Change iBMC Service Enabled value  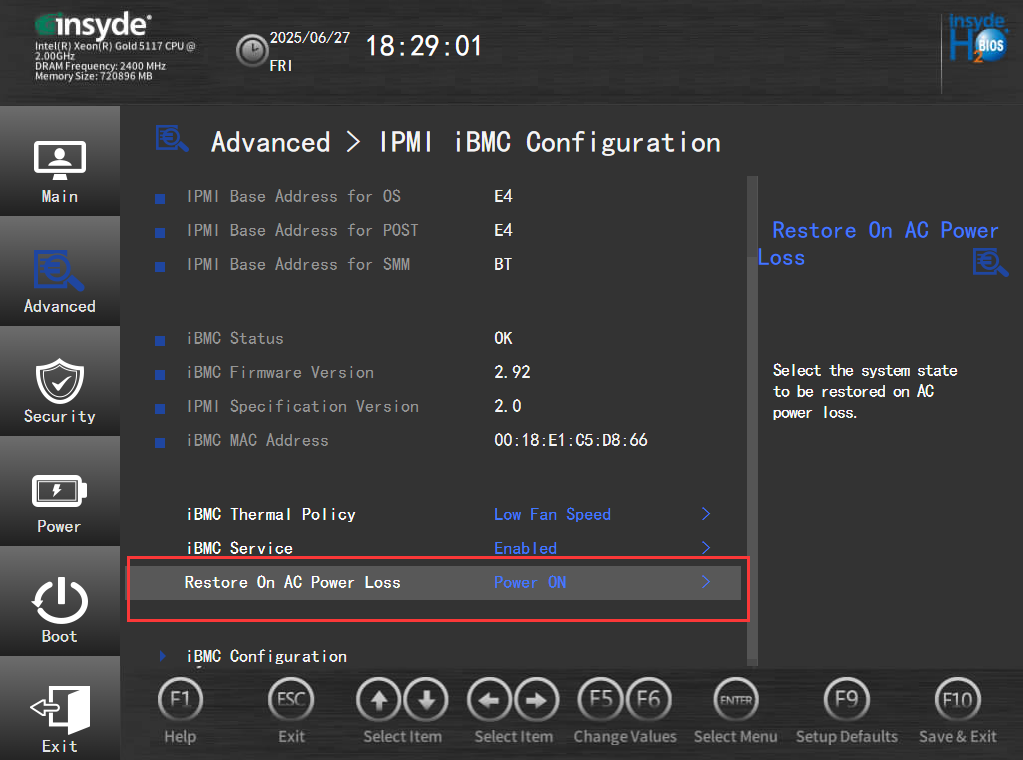[x=525, y=548]
